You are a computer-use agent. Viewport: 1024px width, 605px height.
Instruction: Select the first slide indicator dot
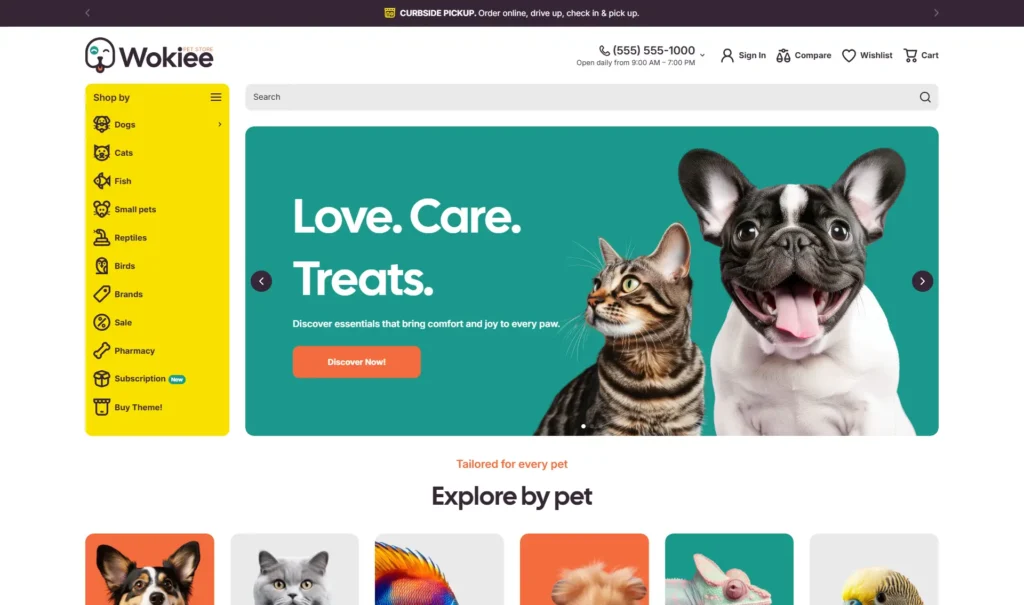tap(583, 426)
